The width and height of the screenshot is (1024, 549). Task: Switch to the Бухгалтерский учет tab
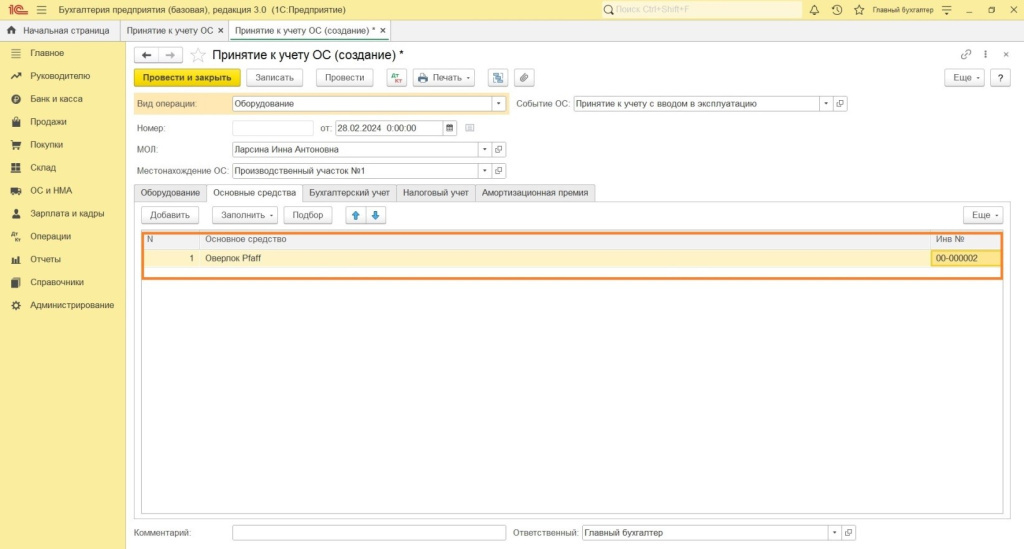349,192
